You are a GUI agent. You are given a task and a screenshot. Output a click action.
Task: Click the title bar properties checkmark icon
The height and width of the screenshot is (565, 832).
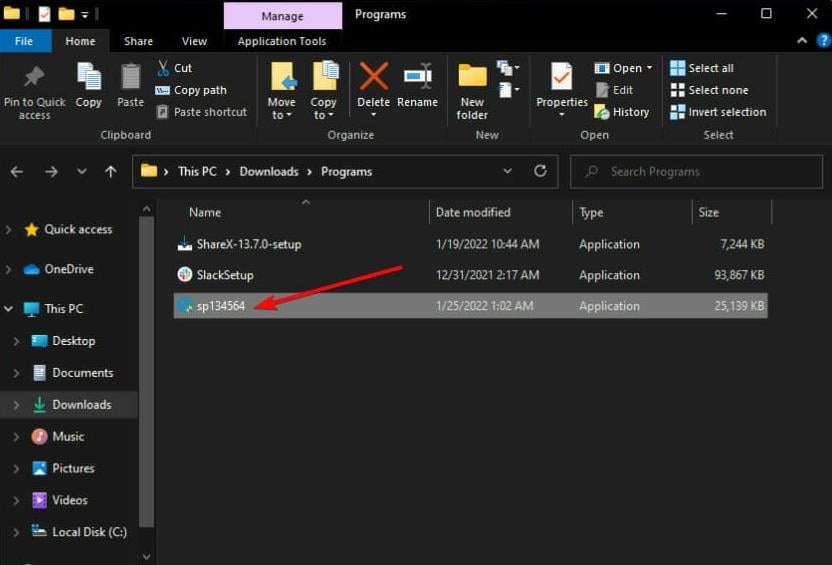[45, 14]
